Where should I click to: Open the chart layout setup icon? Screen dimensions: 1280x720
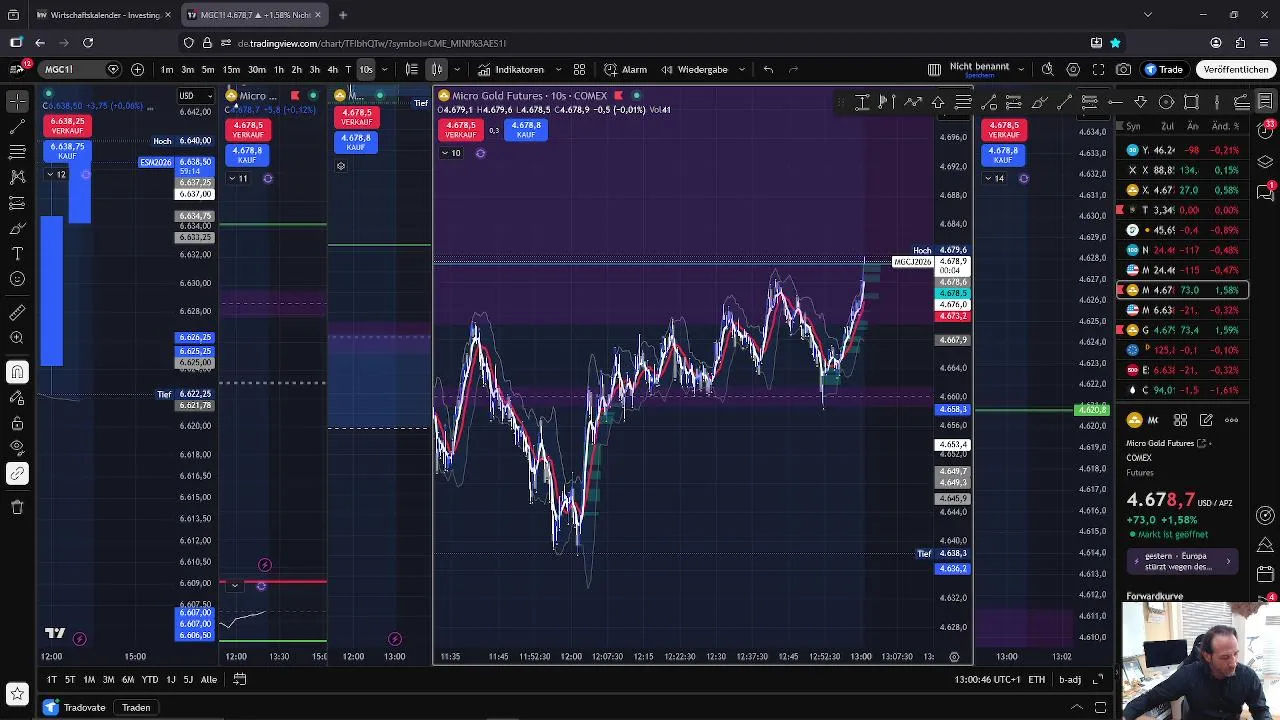coord(934,69)
